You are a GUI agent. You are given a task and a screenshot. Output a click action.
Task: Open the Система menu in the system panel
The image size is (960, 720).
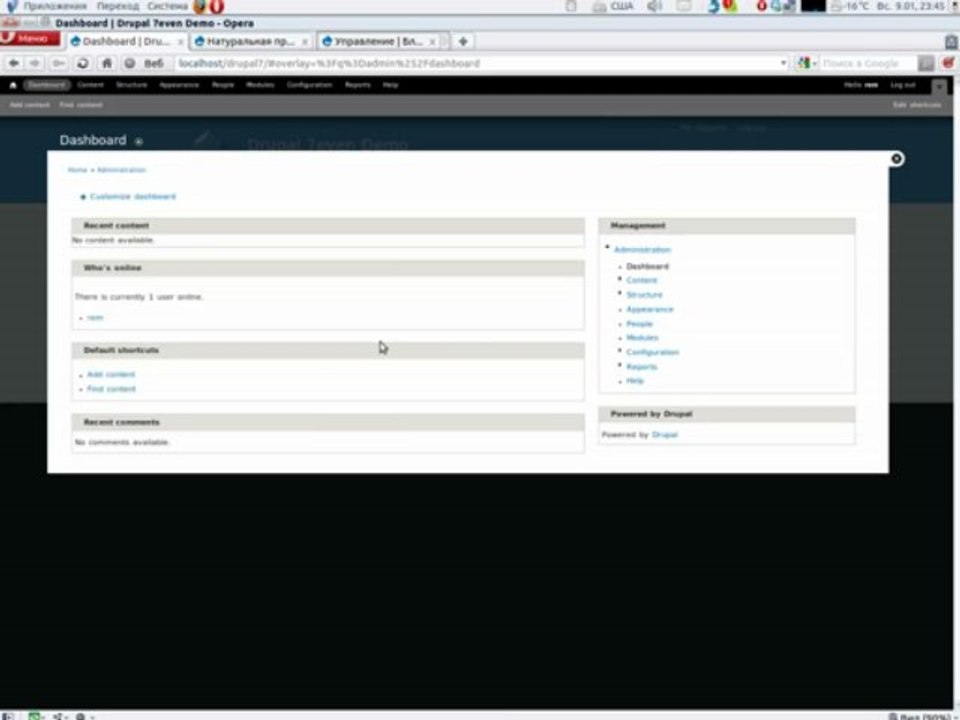click(167, 6)
